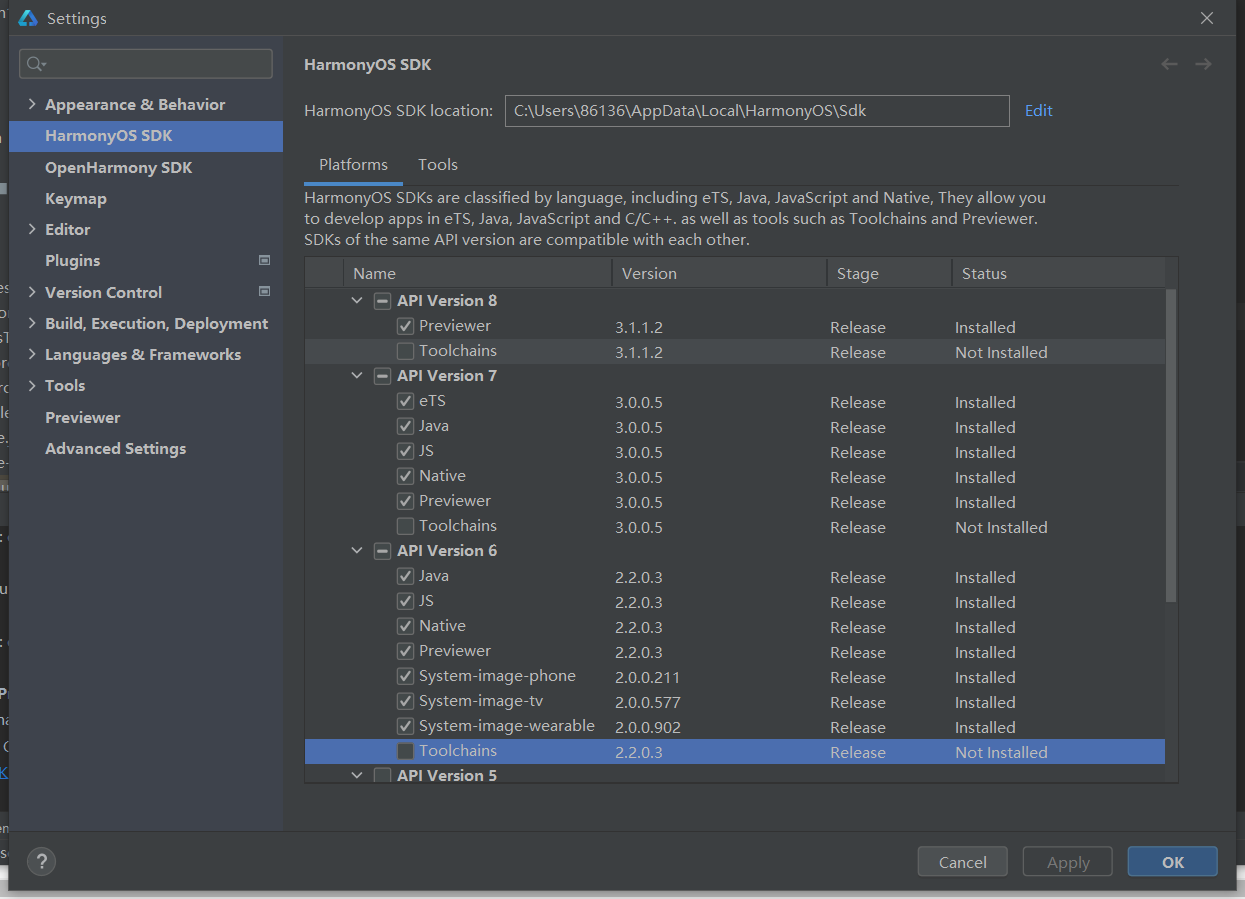Collapse the API Version 6 group

[357, 551]
